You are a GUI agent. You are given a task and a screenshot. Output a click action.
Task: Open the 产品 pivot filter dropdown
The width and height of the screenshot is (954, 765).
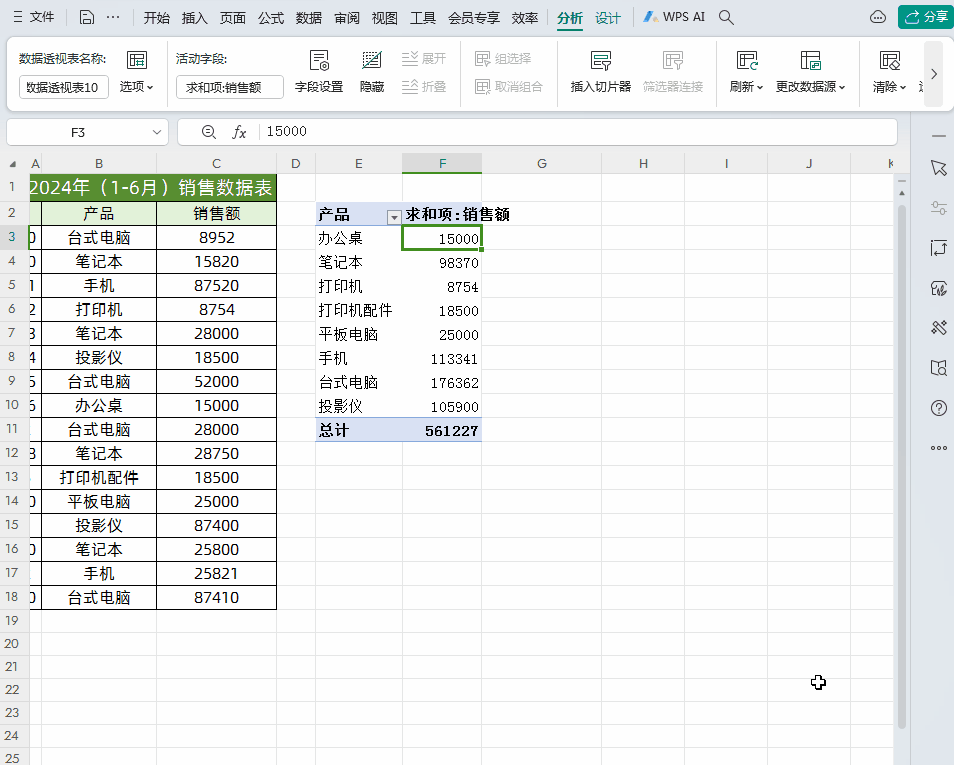coord(394,217)
